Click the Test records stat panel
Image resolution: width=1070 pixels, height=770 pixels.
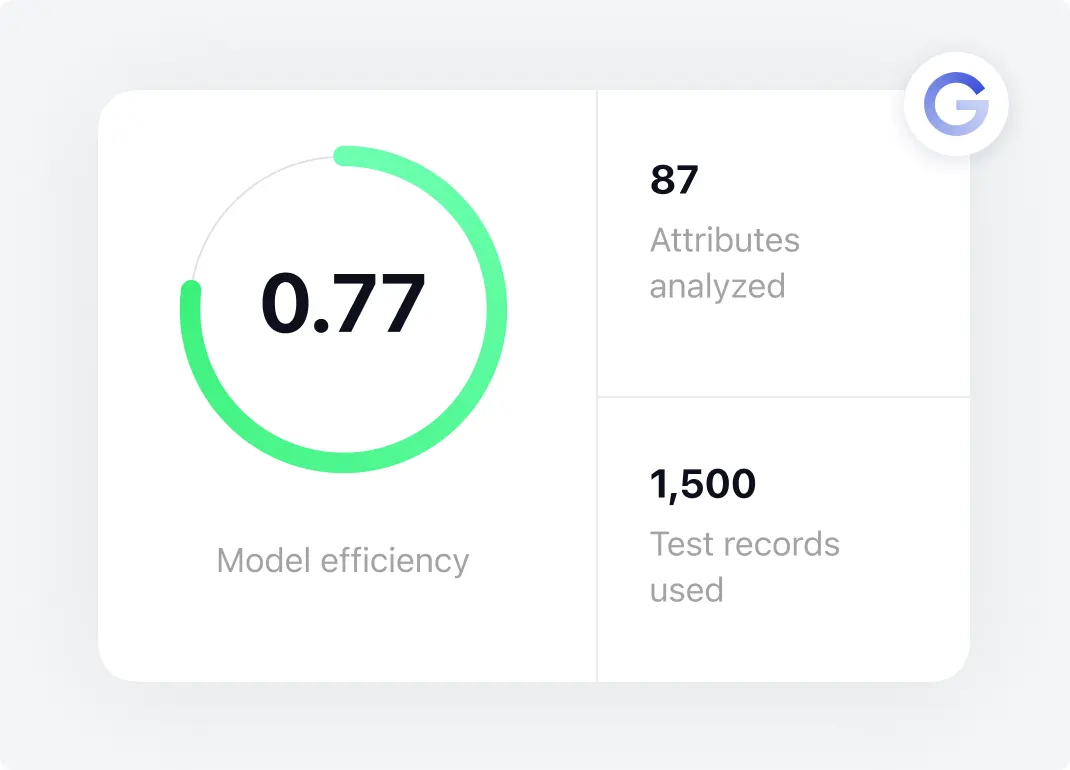(784, 539)
